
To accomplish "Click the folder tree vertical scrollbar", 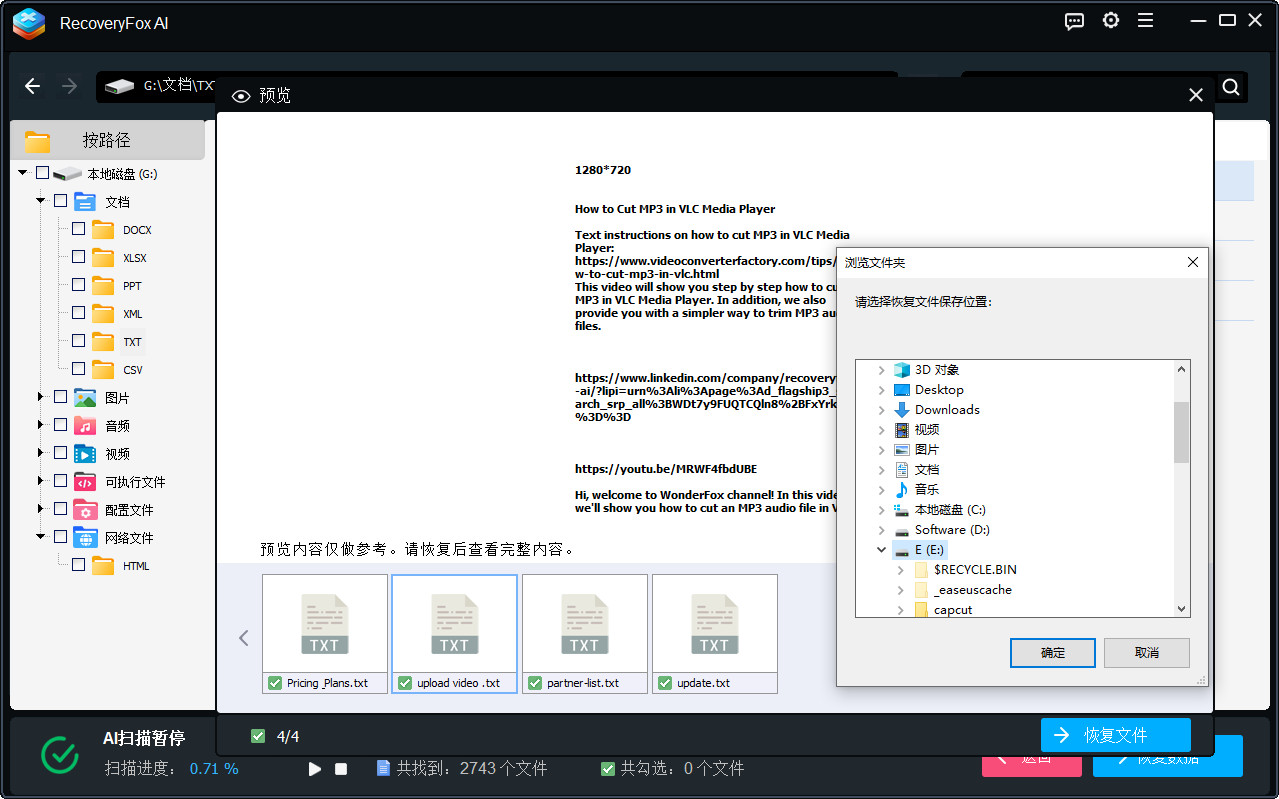I will point(1181,433).
